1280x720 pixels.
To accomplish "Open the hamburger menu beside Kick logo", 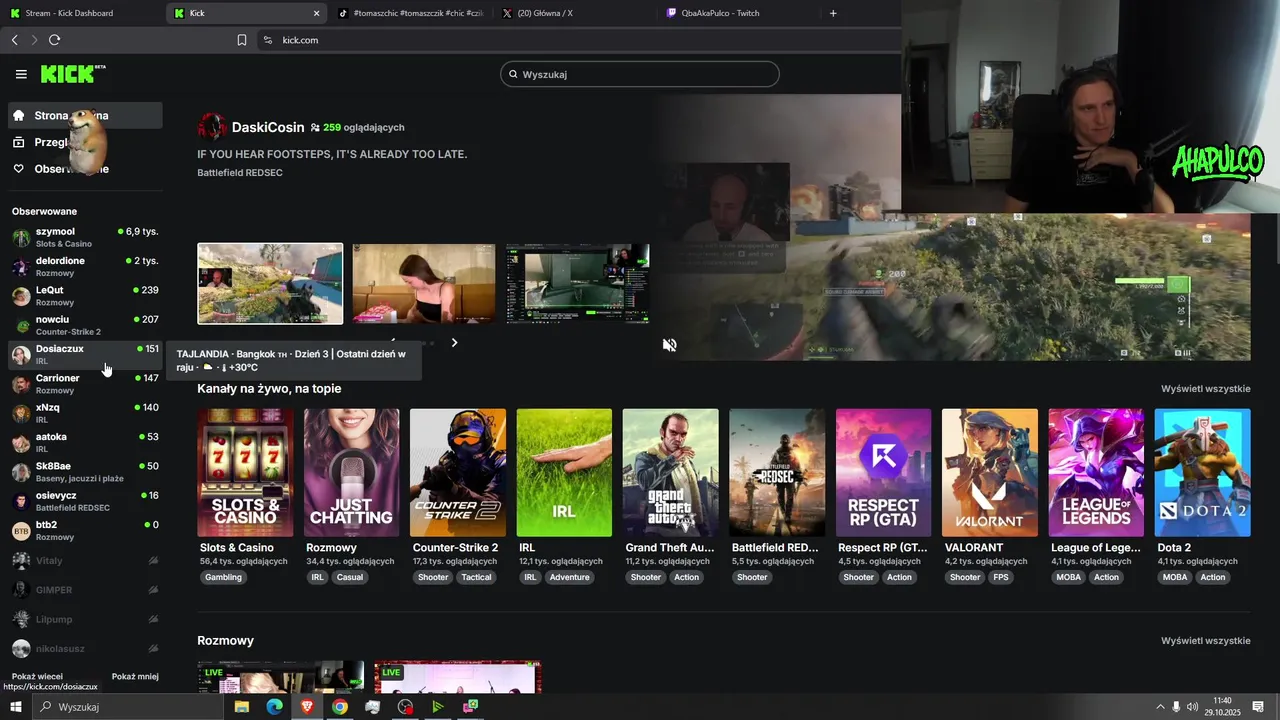I will click(x=21, y=74).
